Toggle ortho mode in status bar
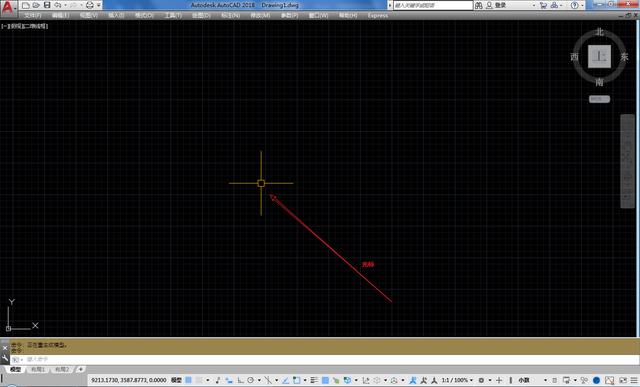This screenshot has width=640, height=387. [240, 380]
